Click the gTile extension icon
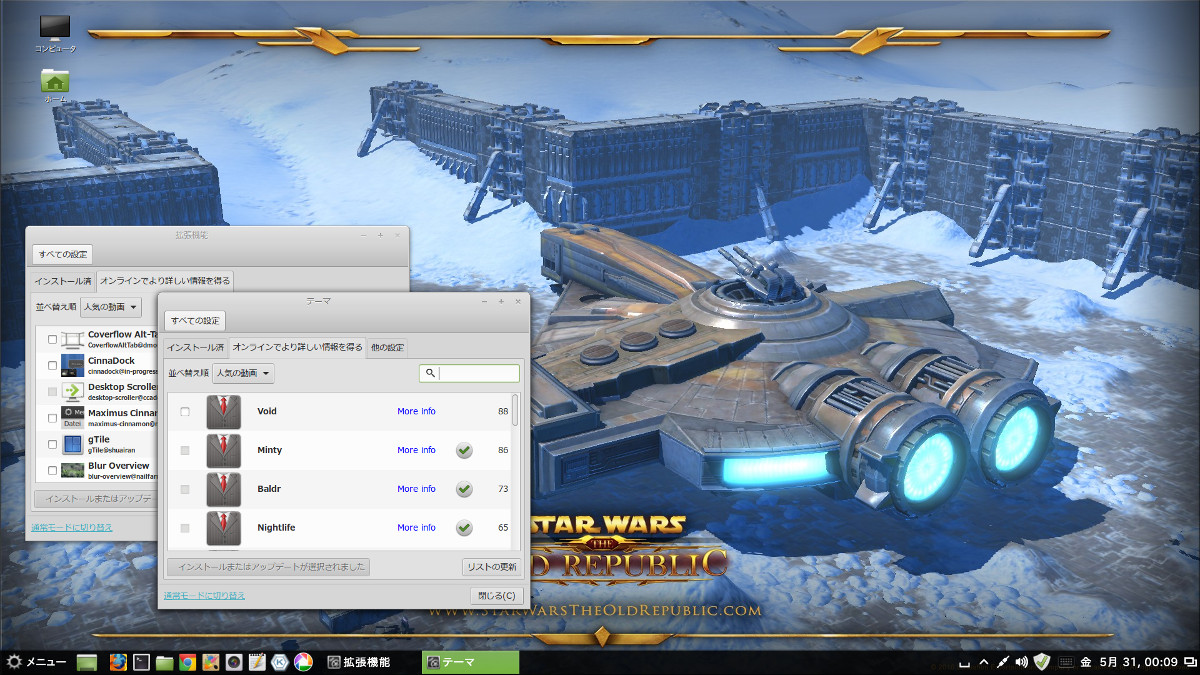The height and width of the screenshot is (675, 1200). [72, 444]
